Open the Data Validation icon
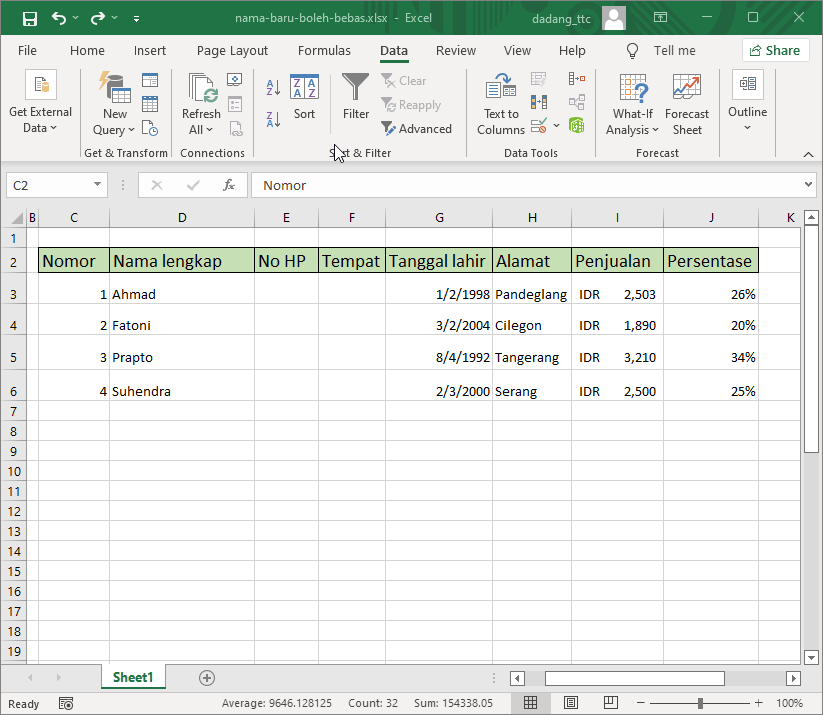This screenshot has width=823, height=715. 540,124
